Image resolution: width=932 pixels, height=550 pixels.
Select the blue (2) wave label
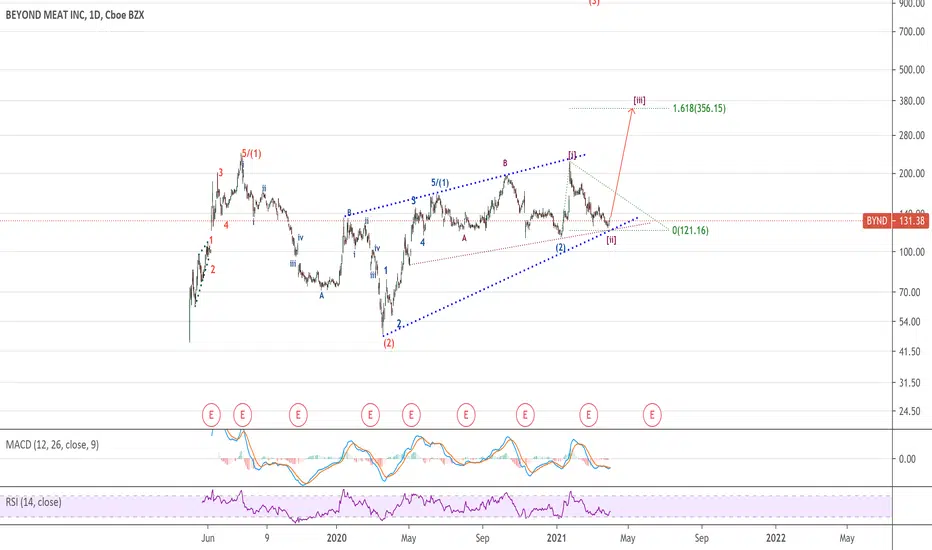561,248
